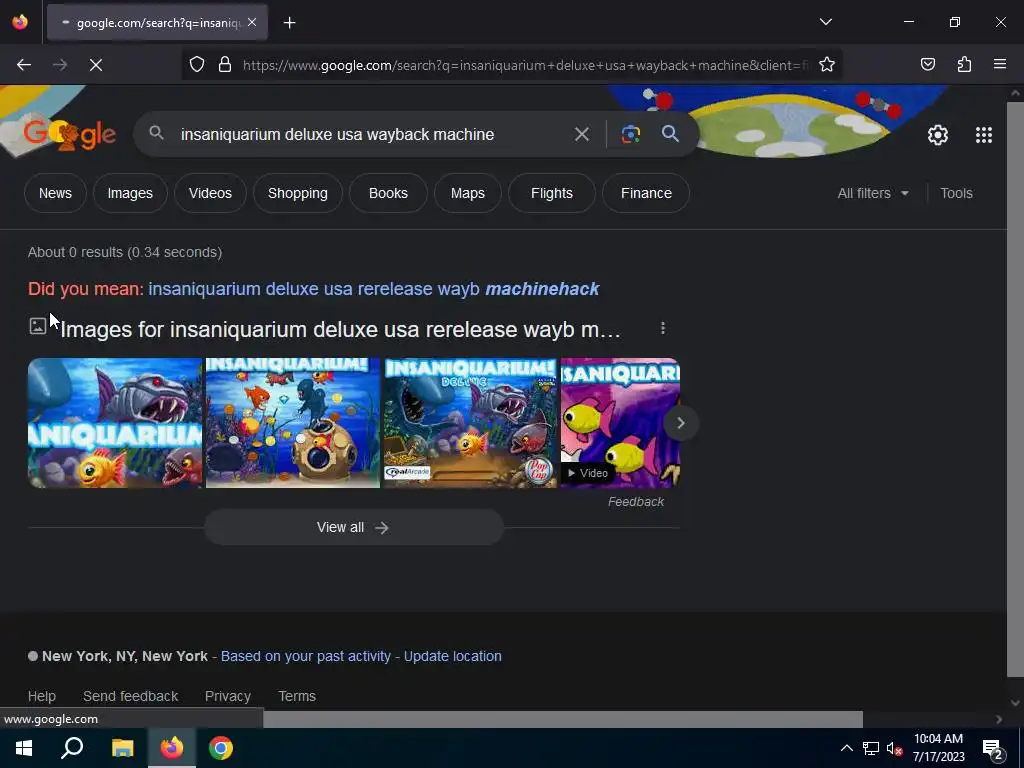Switch to the News filter
This screenshot has width=1024, height=768.
coord(55,193)
